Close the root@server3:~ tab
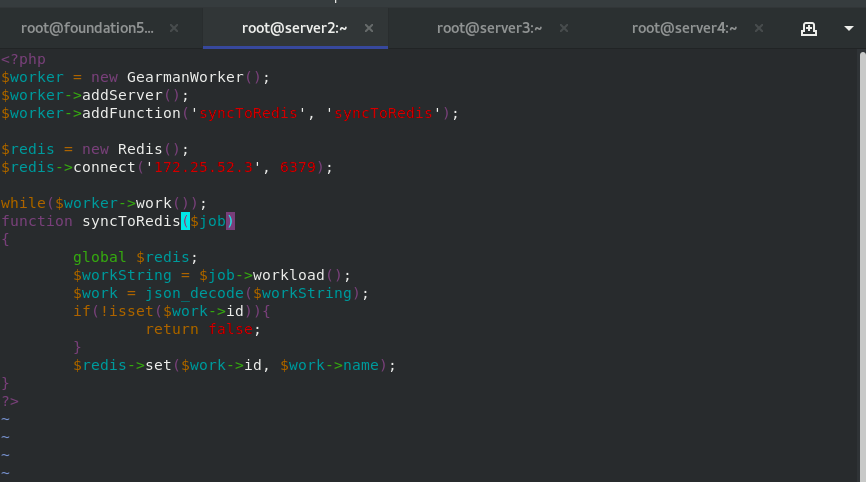 (x=564, y=28)
